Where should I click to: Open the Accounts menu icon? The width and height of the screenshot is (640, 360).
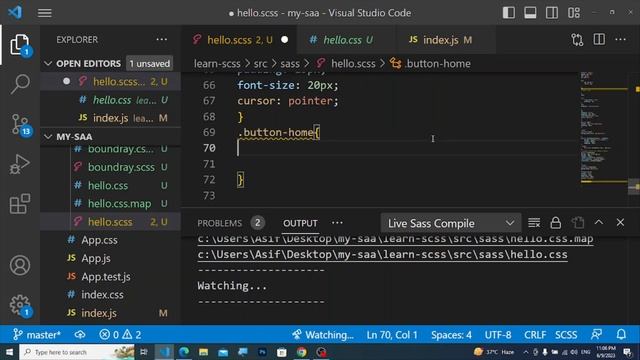pyautogui.click(x=20, y=266)
